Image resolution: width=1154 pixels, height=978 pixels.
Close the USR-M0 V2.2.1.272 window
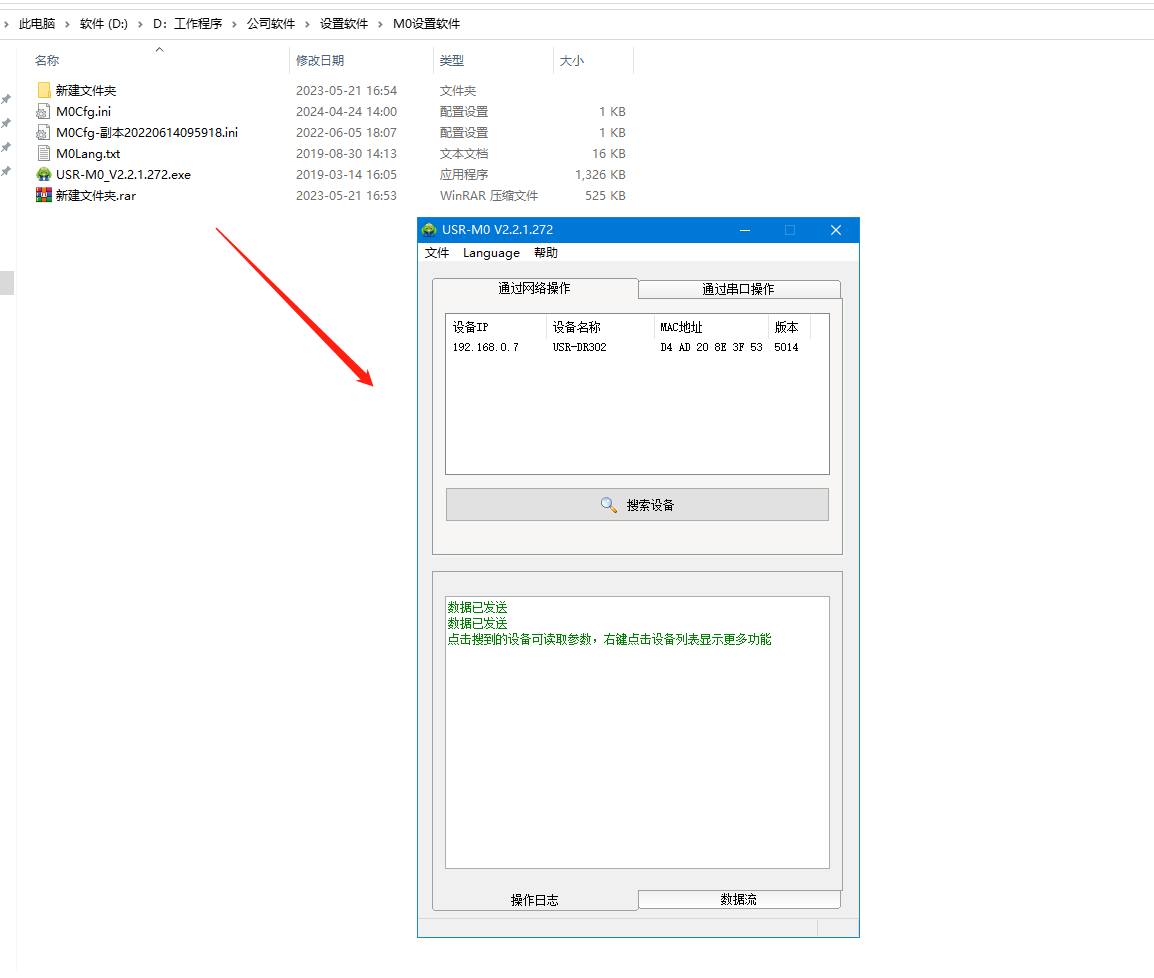(836, 230)
